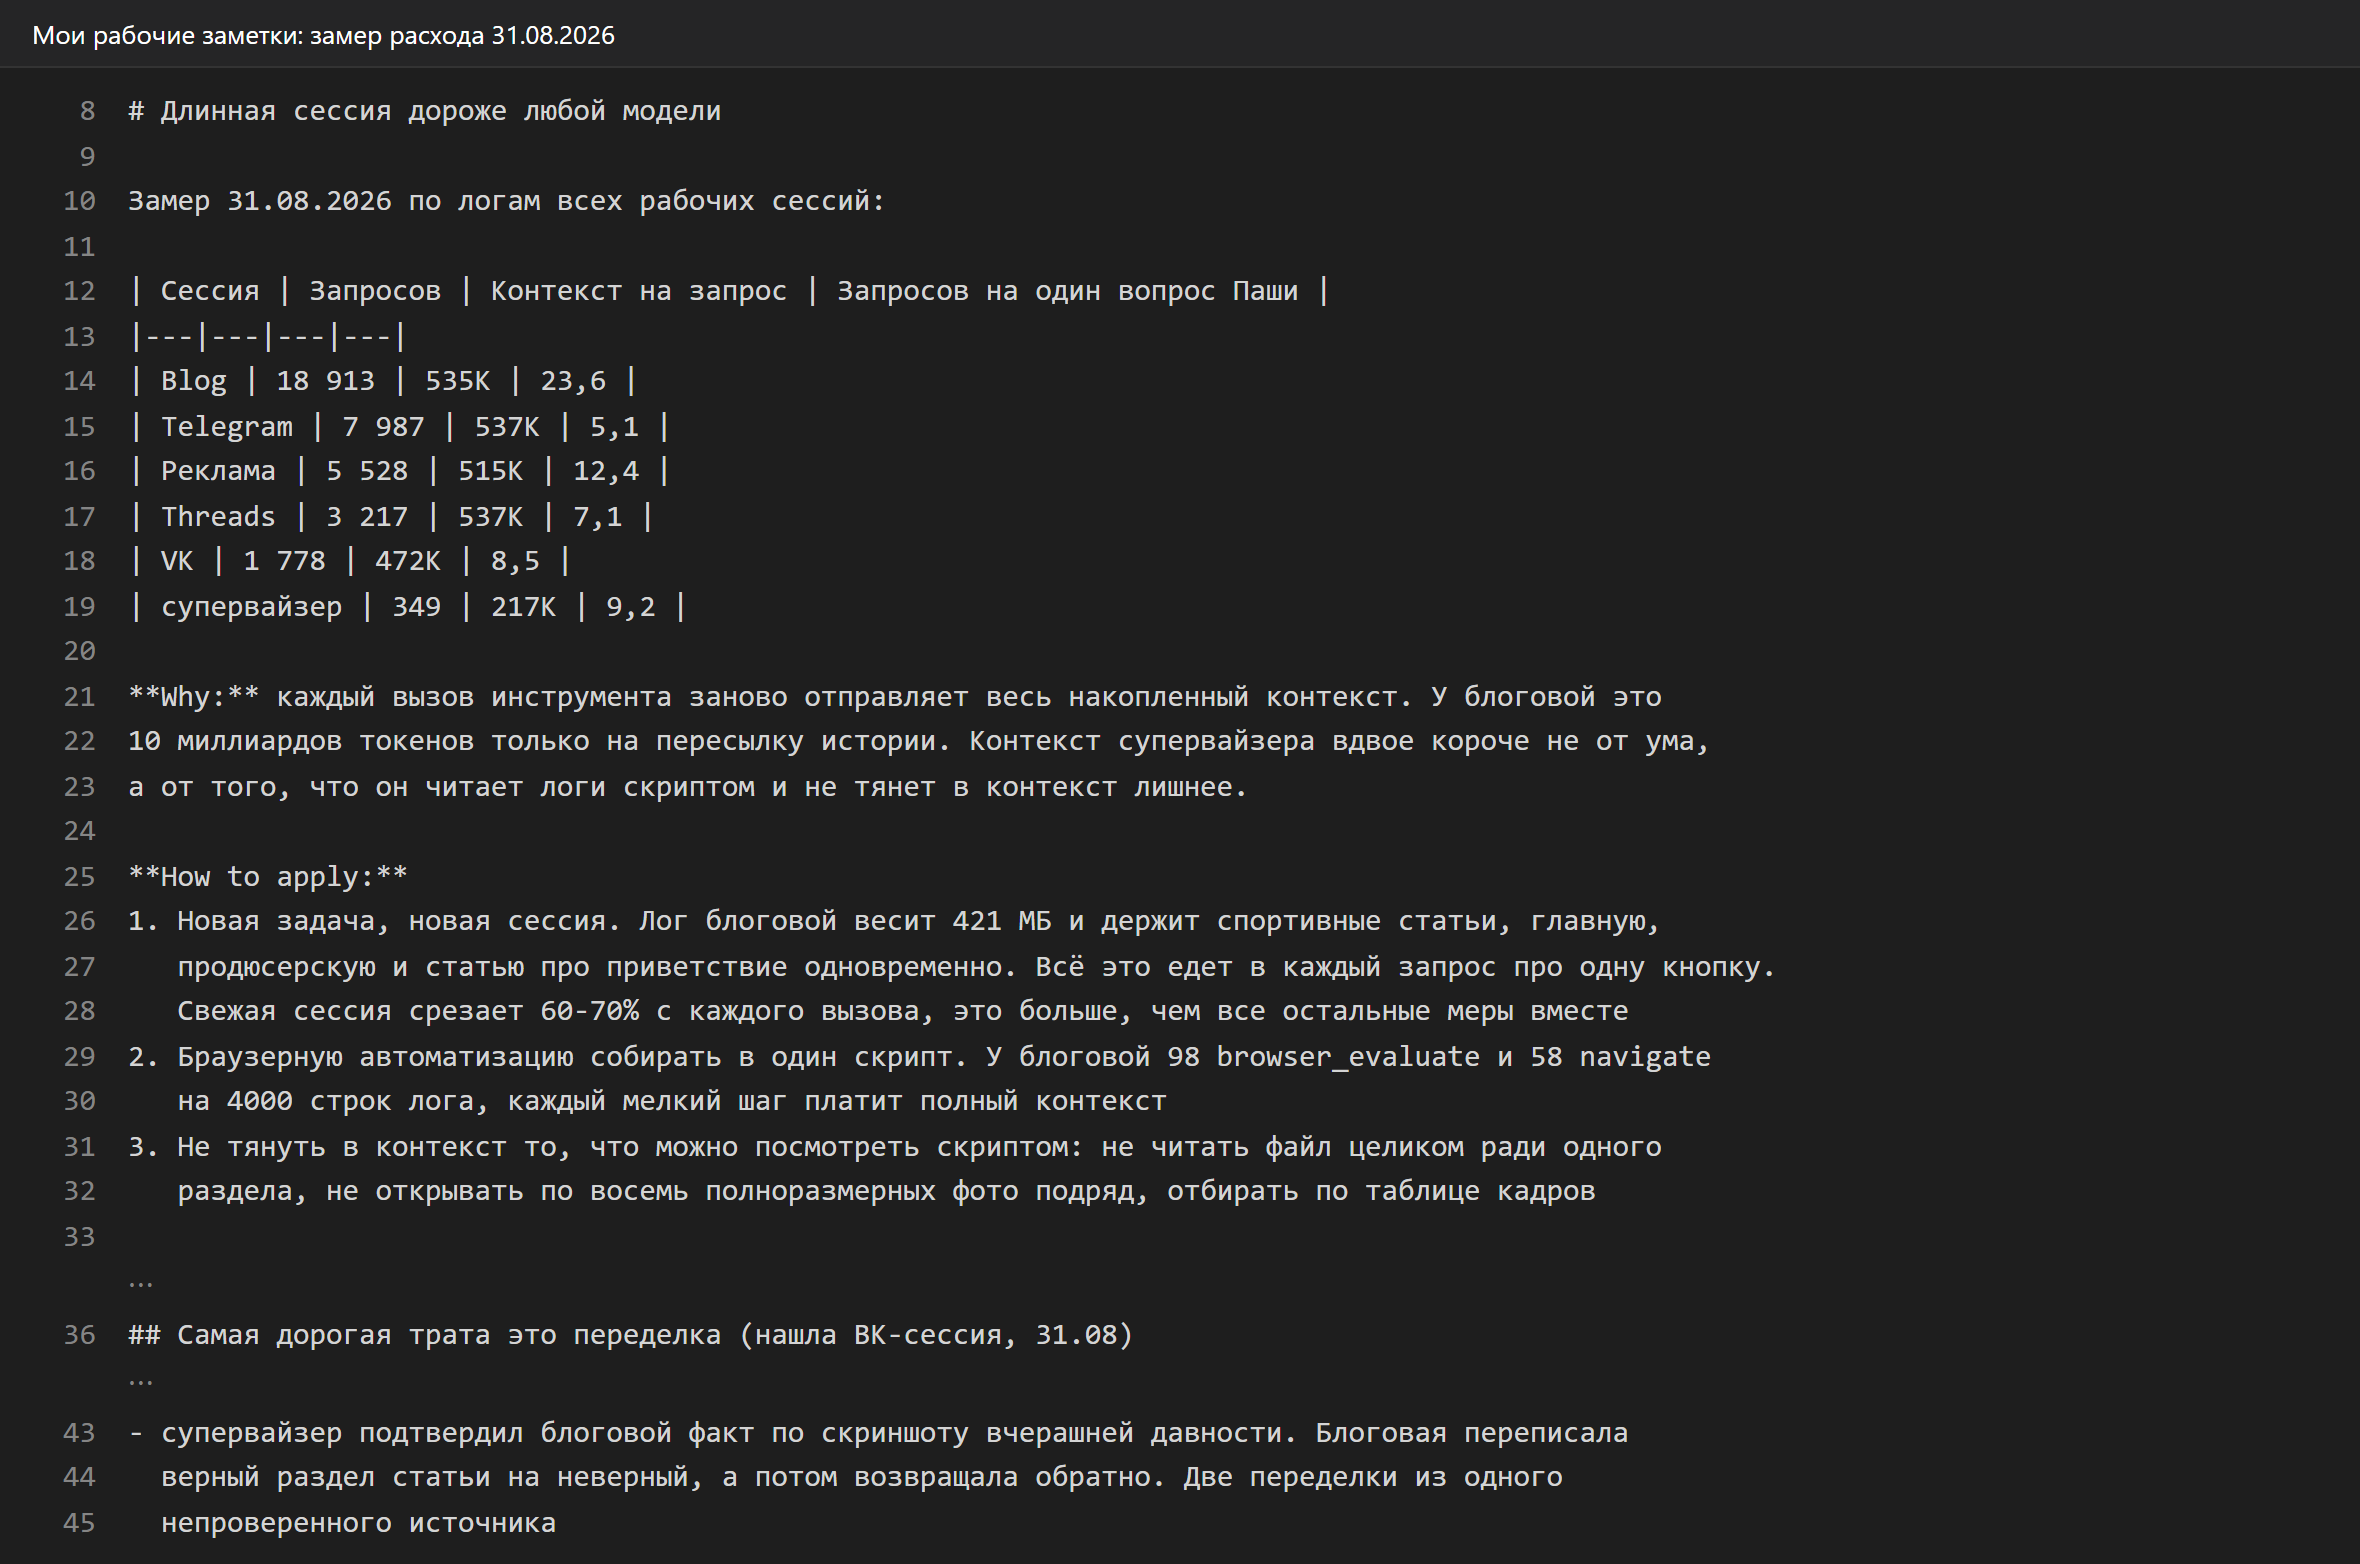The height and width of the screenshot is (1564, 2360).
Task: Select line number 8 in gutter
Action: 87,111
